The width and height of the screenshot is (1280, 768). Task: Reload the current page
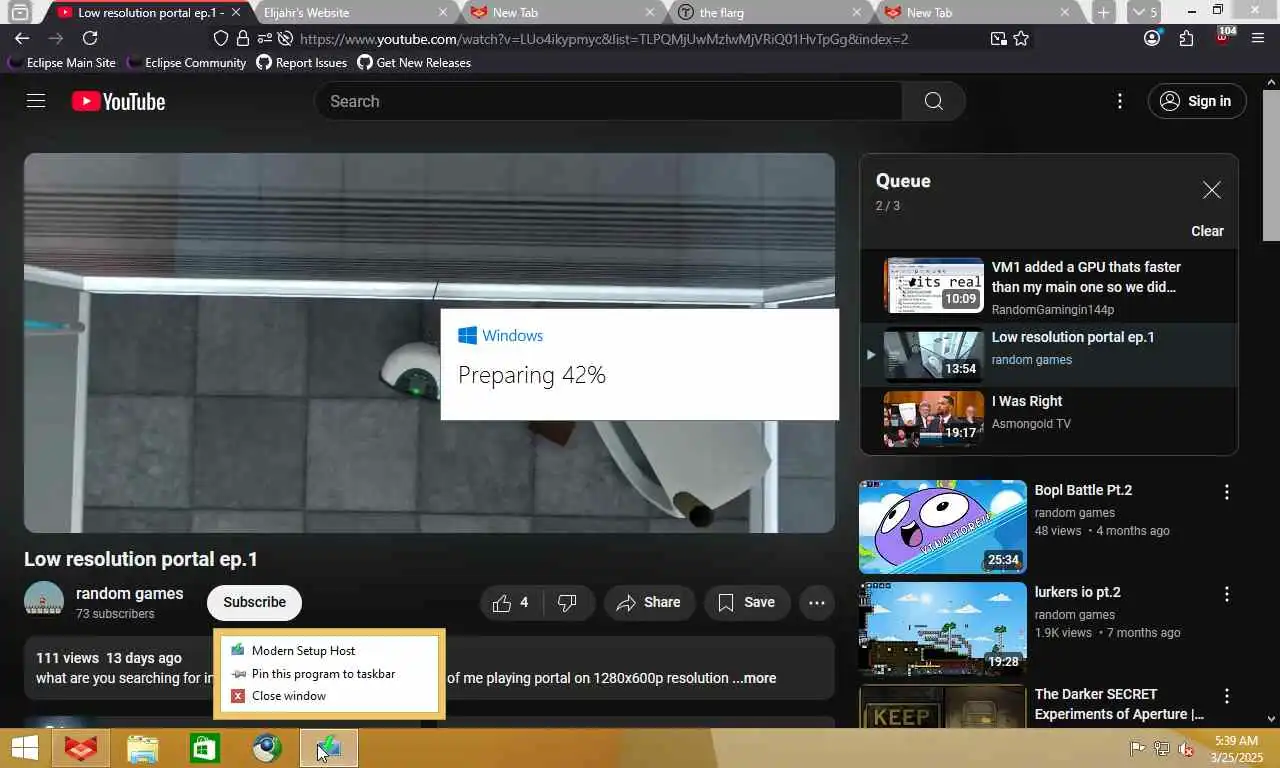[x=90, y=39]
